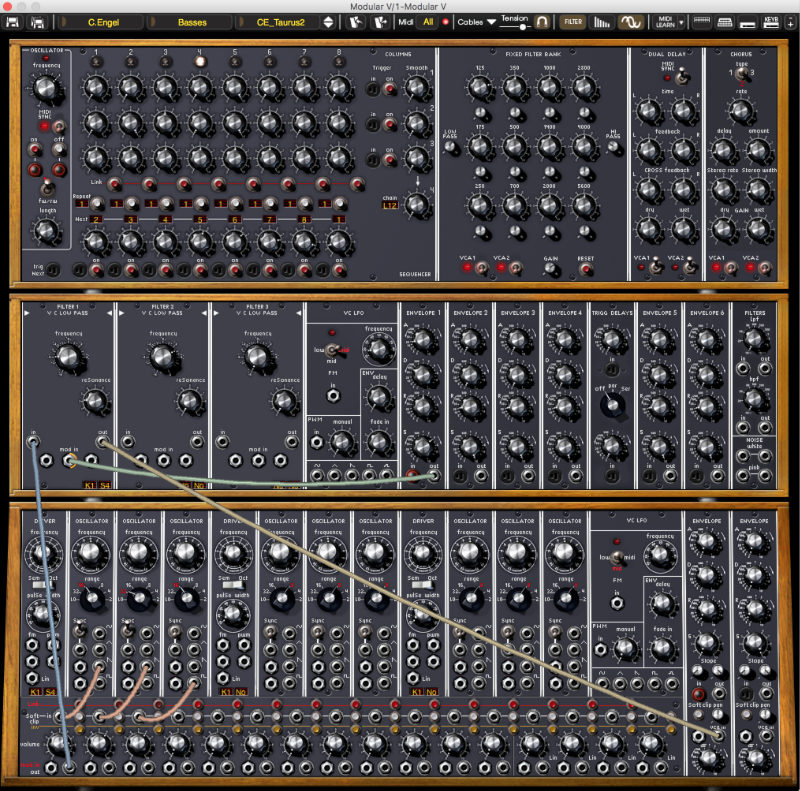Click the MIDI activity red indicator
Viewport: 800px width, 791px height.
click(445, 22)
